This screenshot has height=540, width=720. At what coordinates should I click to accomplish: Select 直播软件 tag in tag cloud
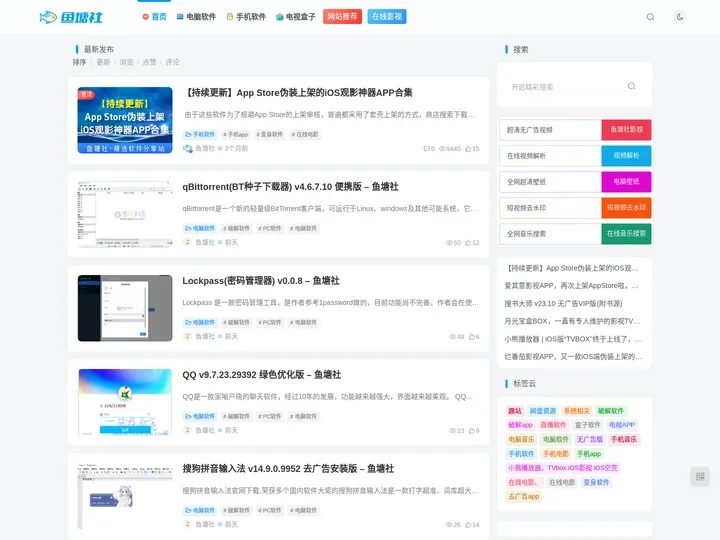point(553,425)
